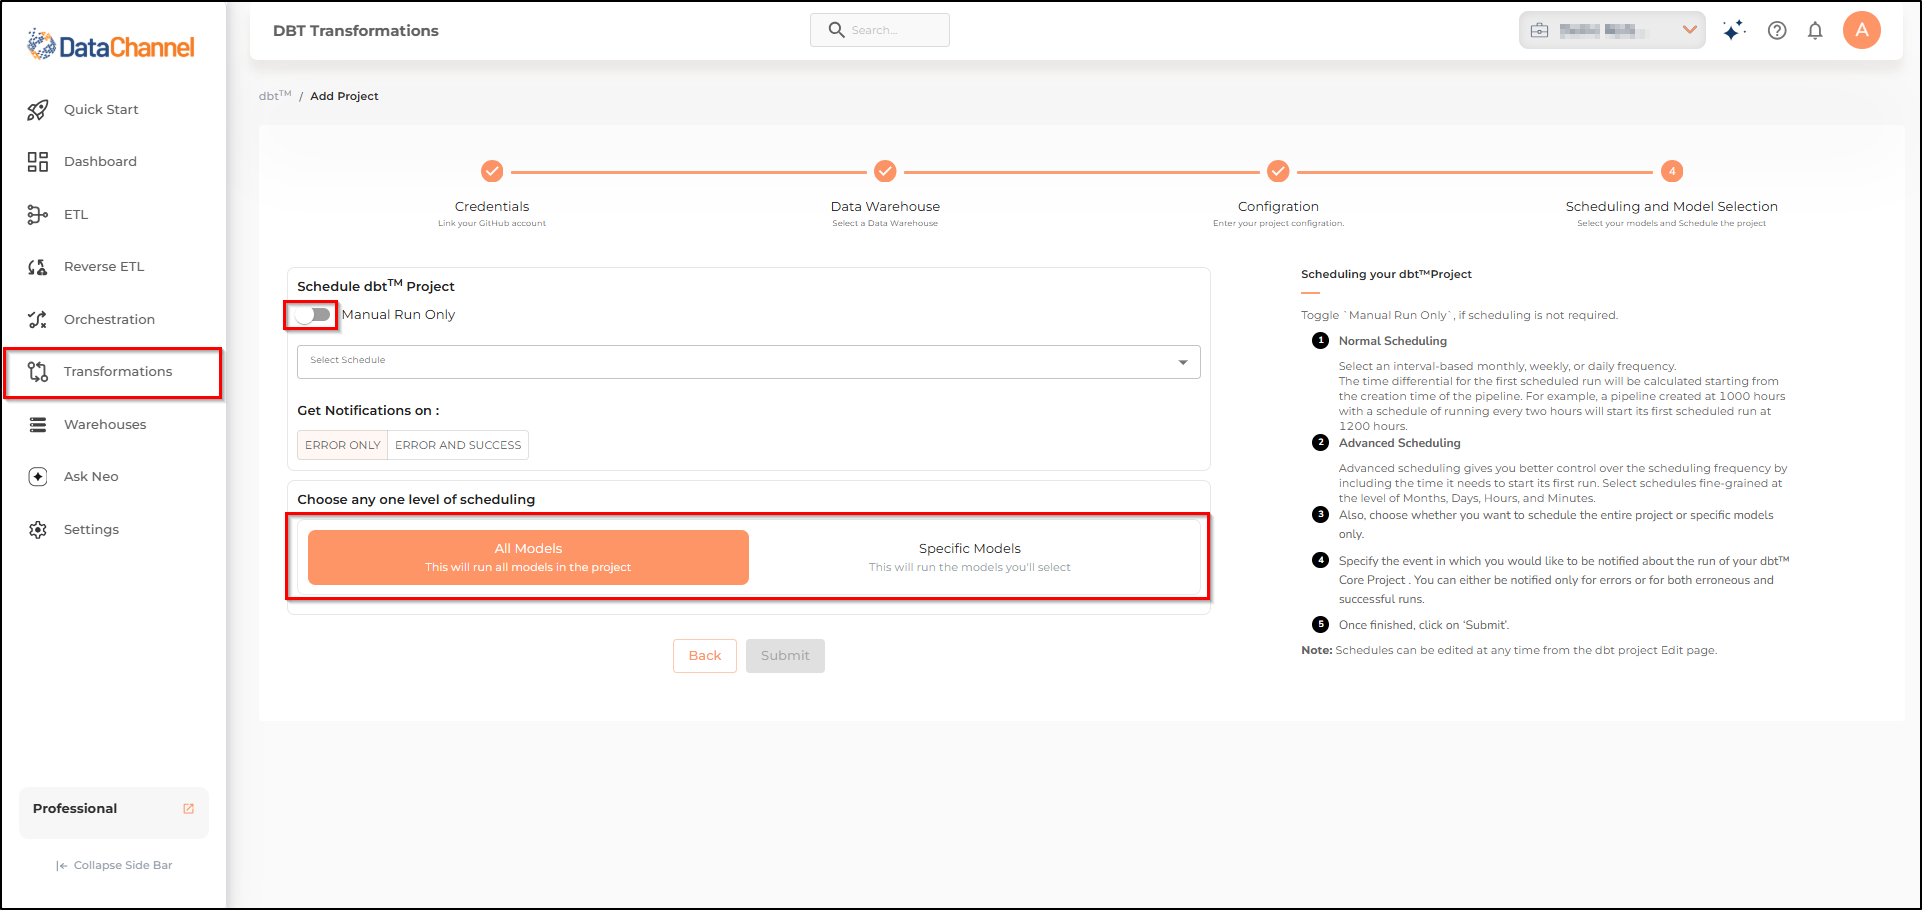Choose Specific Models scheduling level
The image size is (1922, 910).
tap(970, 557)
